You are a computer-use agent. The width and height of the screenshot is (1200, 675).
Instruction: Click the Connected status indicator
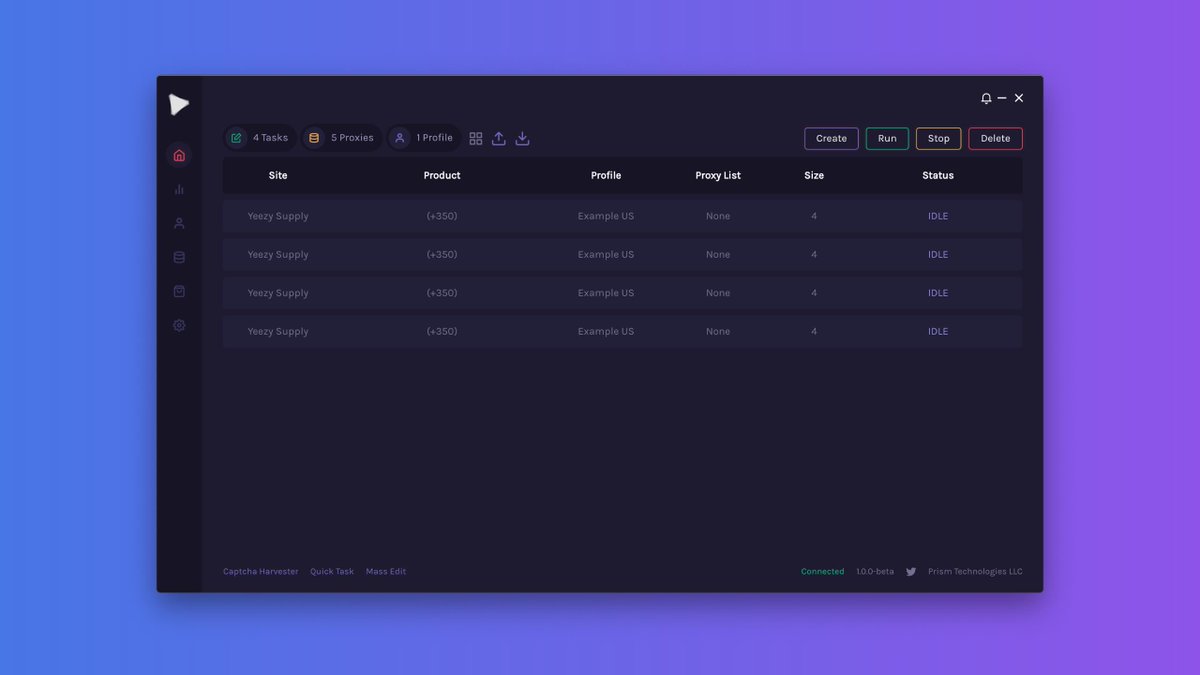tap(822, 572)
